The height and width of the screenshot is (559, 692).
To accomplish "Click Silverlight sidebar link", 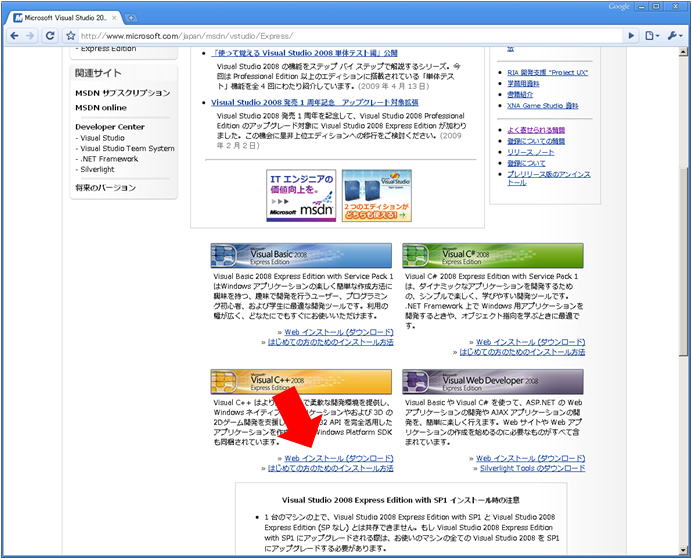I will pyautogui.click(x=98, y=169).
